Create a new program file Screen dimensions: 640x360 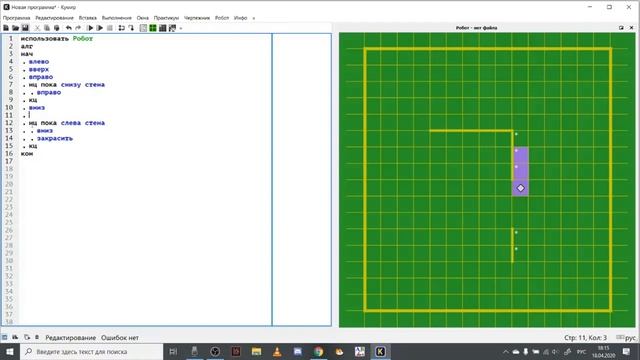pos(6,28)
